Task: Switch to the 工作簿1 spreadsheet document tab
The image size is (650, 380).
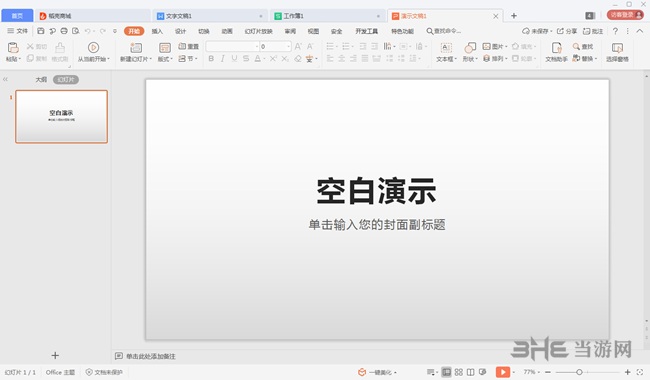Action: point(327,16)
